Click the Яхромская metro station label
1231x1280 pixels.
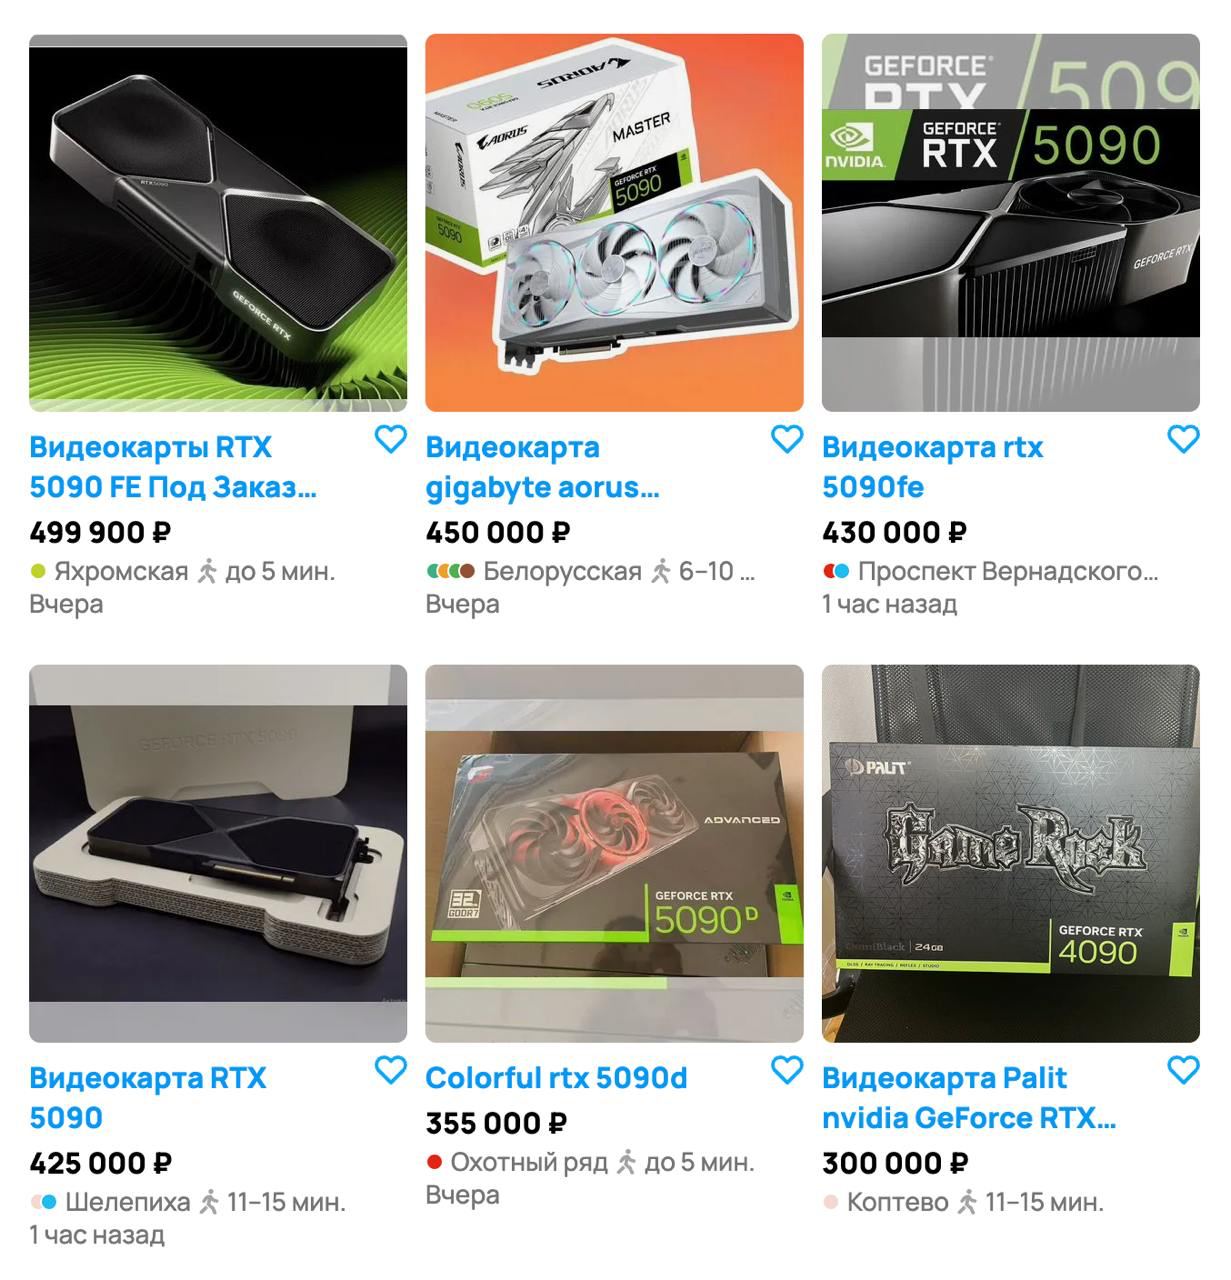click(x=121, y=571)
